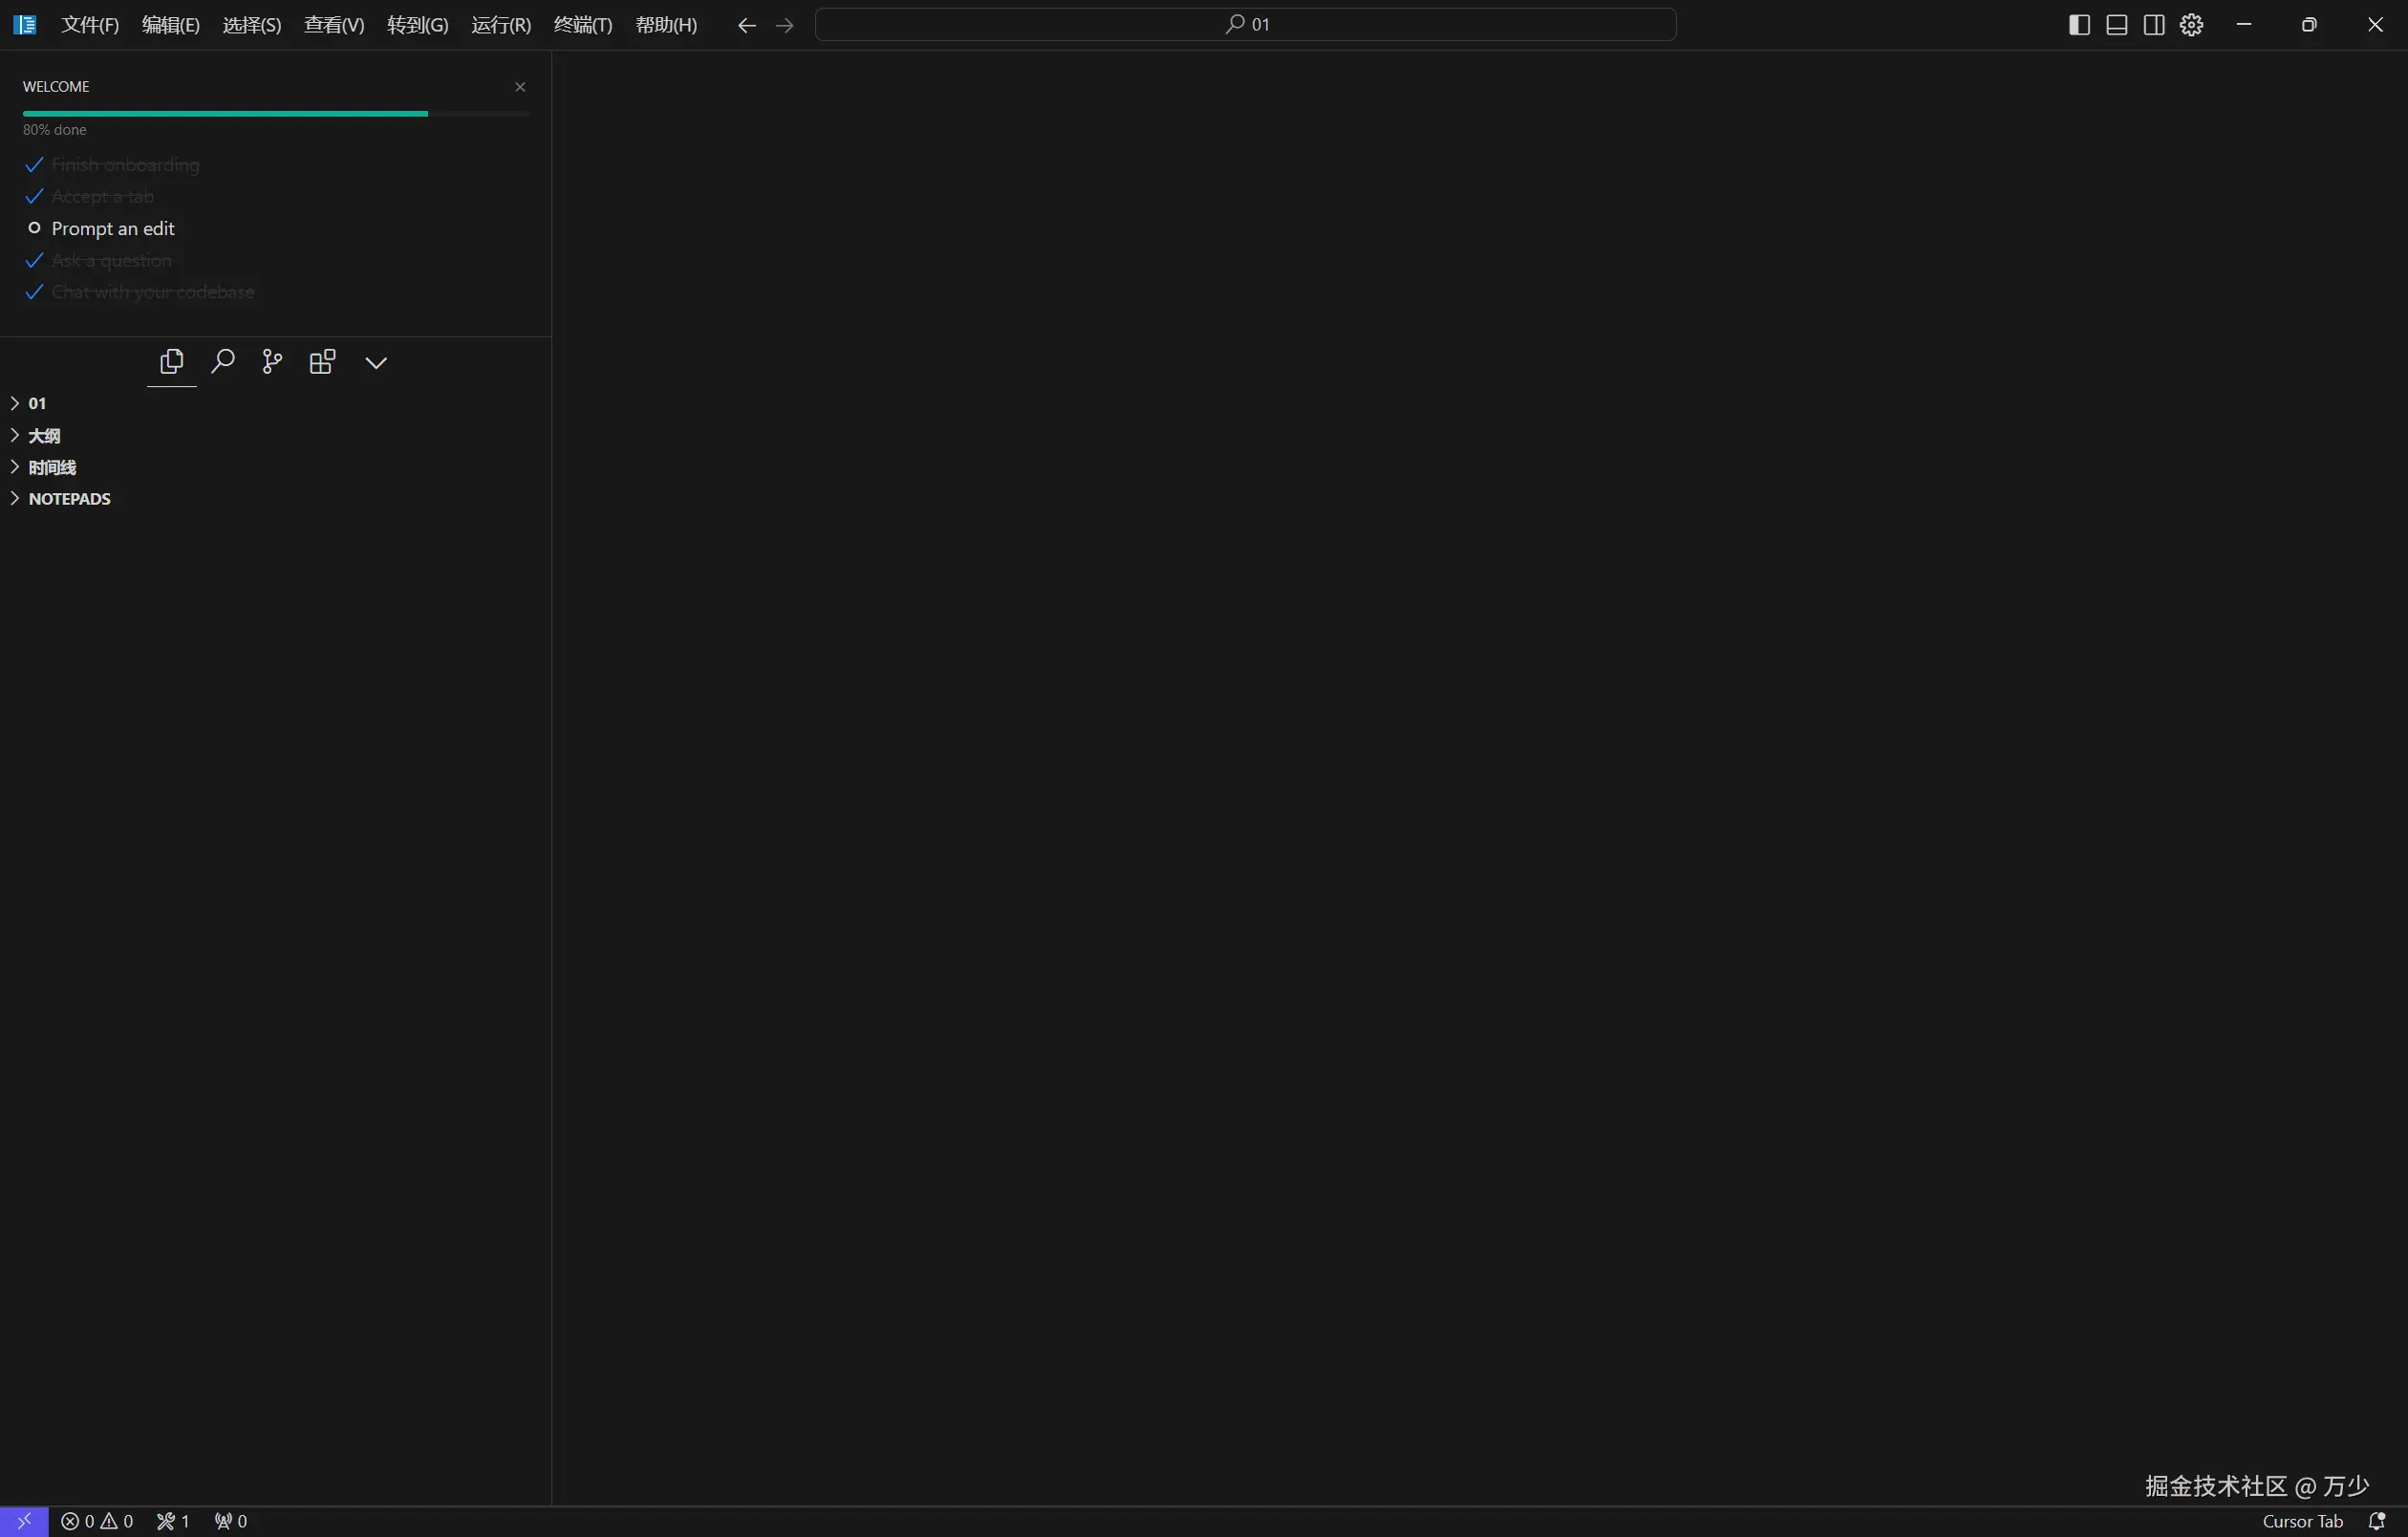Open the Extensions panel
Viewport: 2408px width, 1537px height.
pos(321,362)
